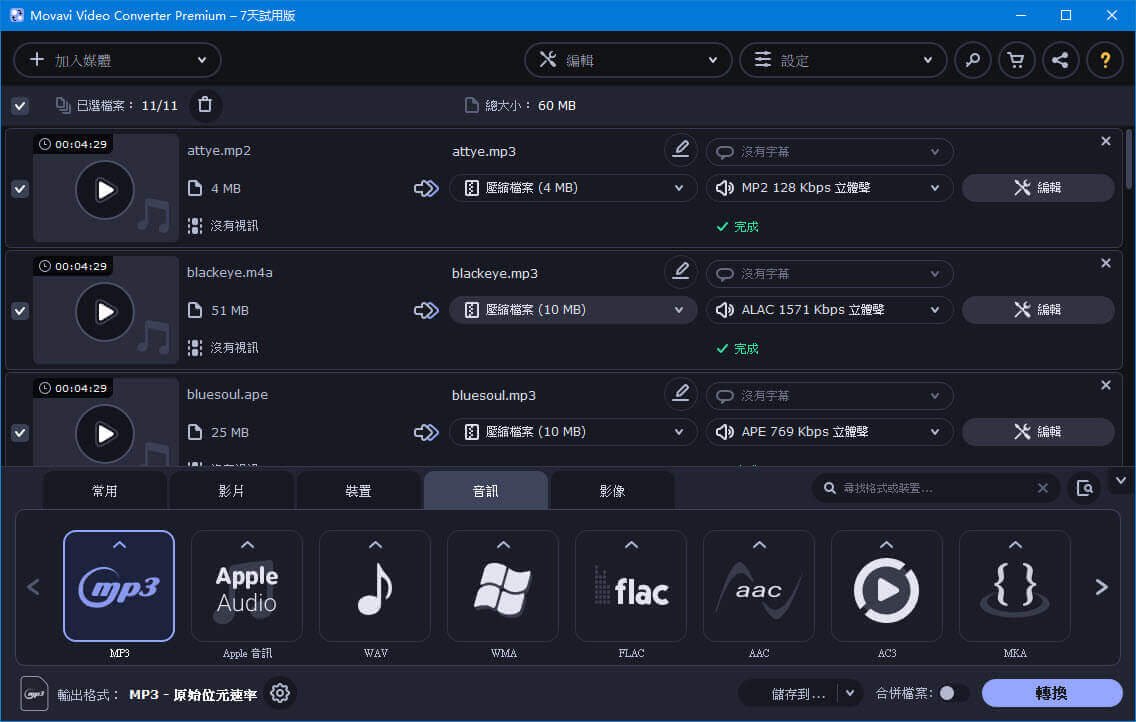1136x722 pixels.
Task: Clear the format search box with X
Action: 1043,488
